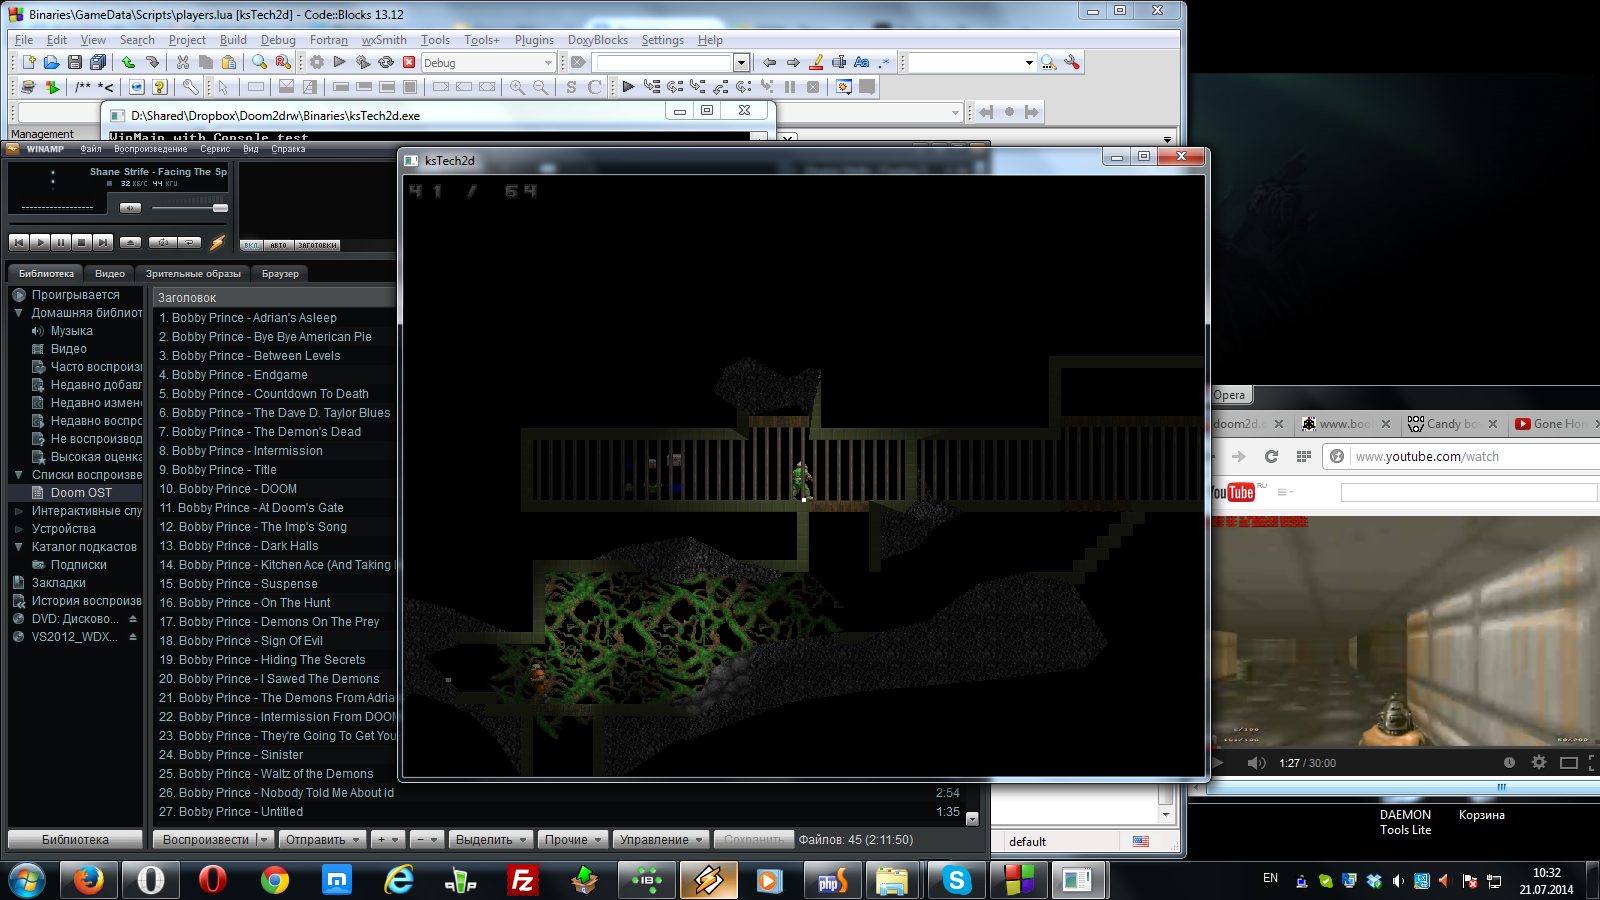Image resolution: width=1600 pixels, height=900 pixels.
Task: Toggle Winamp mute speaker button
Action: coord(130,208)
